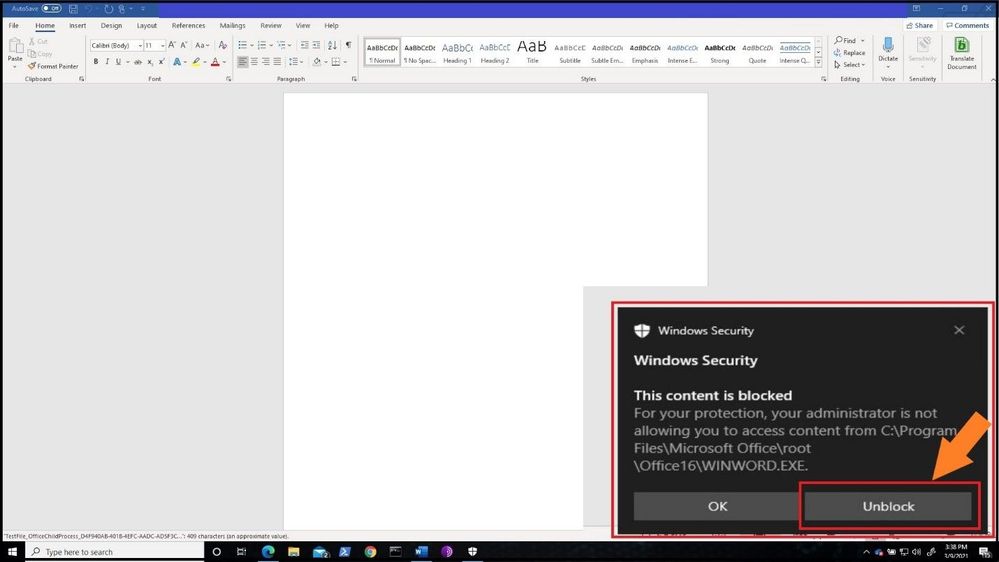Open the font name dropdown (Calibri Body)
Viewport: 999px width, 562px height.
(x=140, y=45)
